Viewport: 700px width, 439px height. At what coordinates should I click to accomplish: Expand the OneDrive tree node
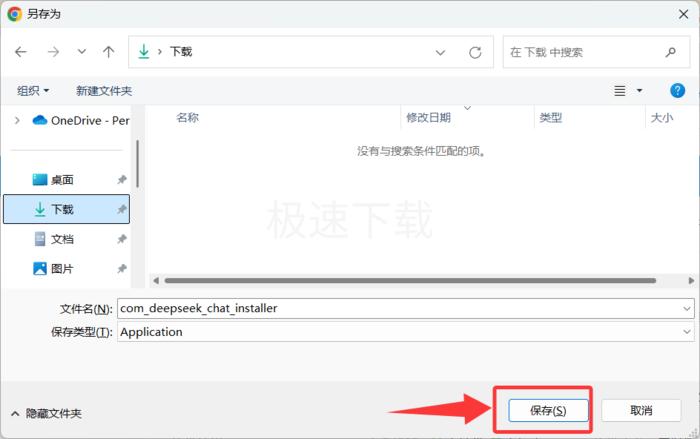tap(17, 120)
